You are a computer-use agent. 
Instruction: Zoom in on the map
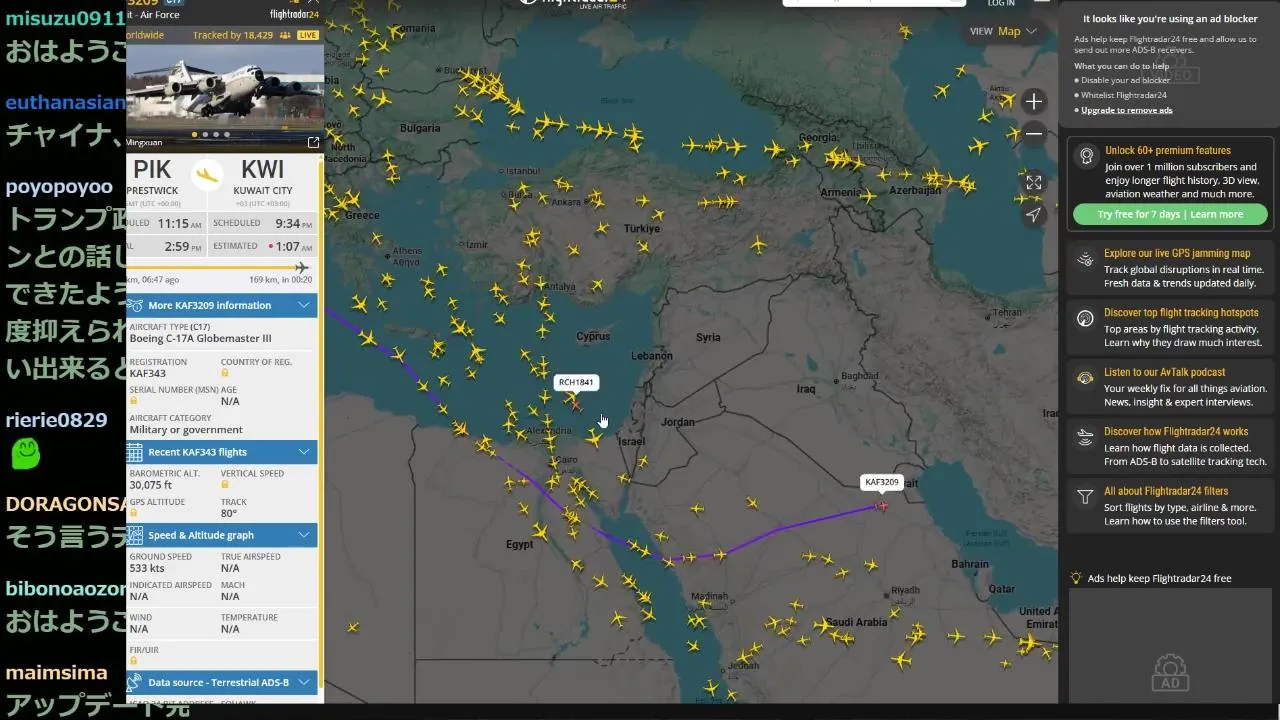click(1034, 101)
